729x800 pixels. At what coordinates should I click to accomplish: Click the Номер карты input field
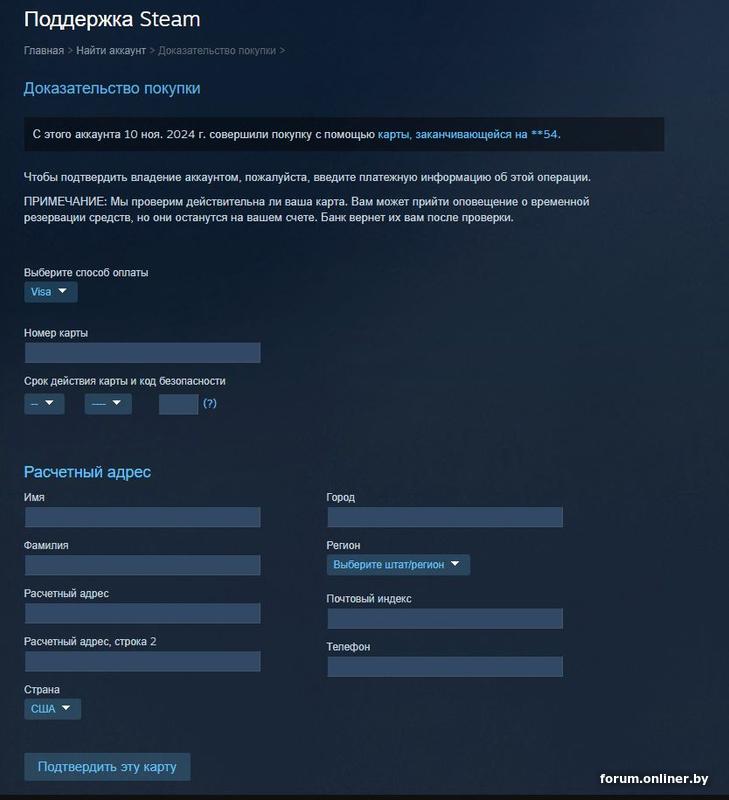pos(143,353)
